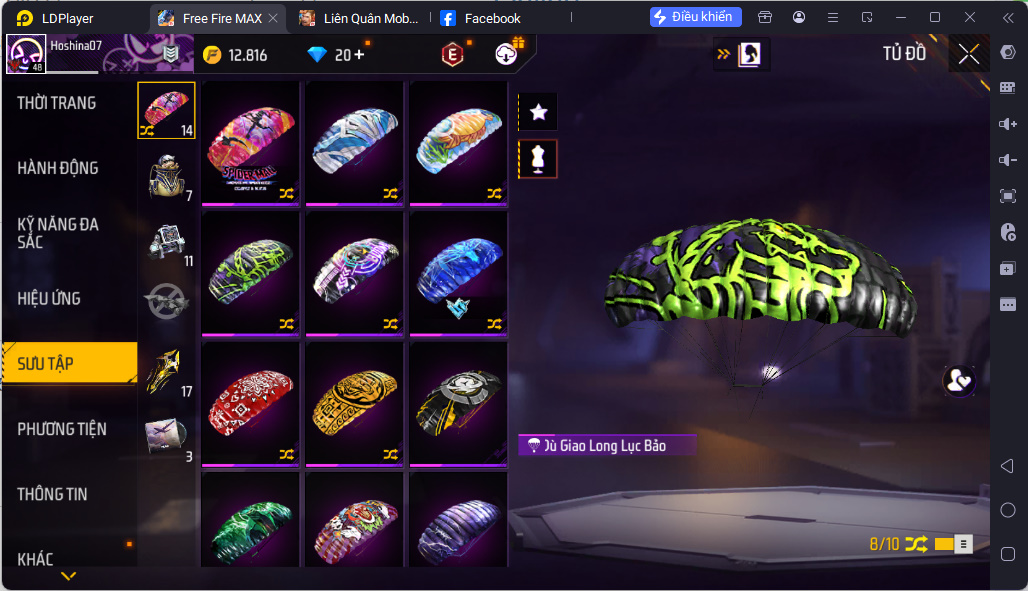Open the backpack skins subcategory
This screenshot has height=591, width=1028.
click(167, 176)
